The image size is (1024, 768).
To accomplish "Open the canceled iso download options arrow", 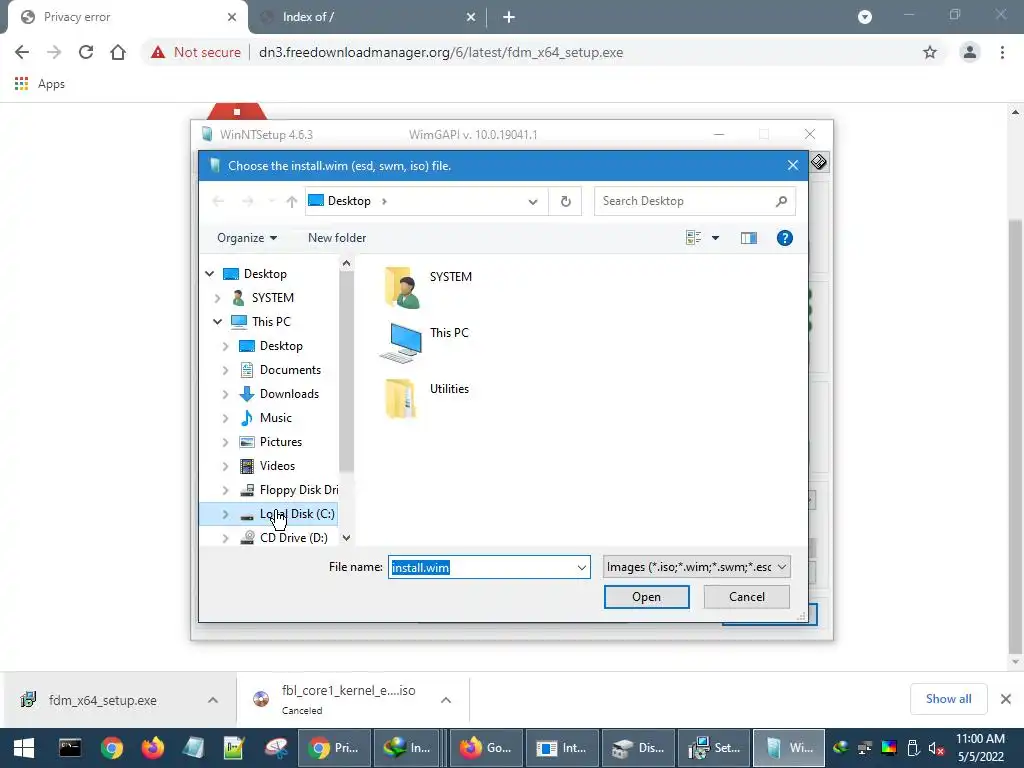I will (446, 700).
